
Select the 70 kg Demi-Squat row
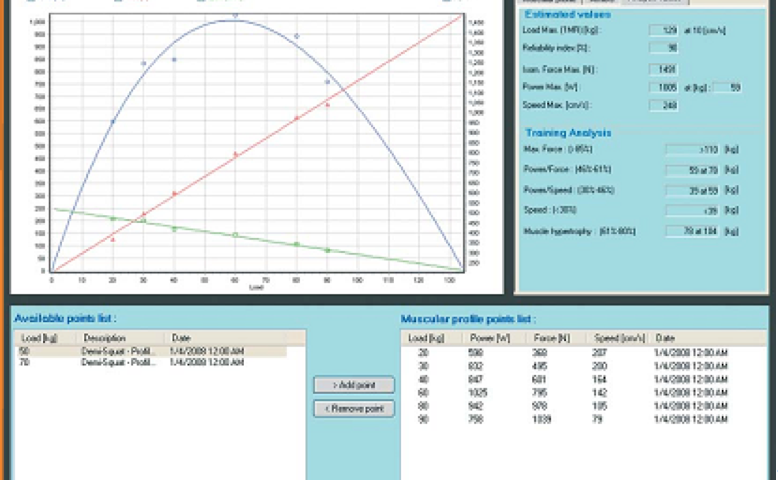tap(150, 362)
